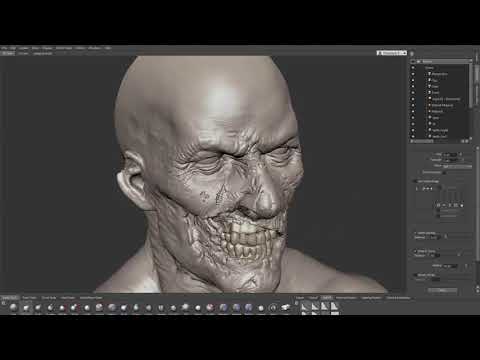Select the Smooth brush tool
The width and height of the screenshot is (480, 360).
26,308
